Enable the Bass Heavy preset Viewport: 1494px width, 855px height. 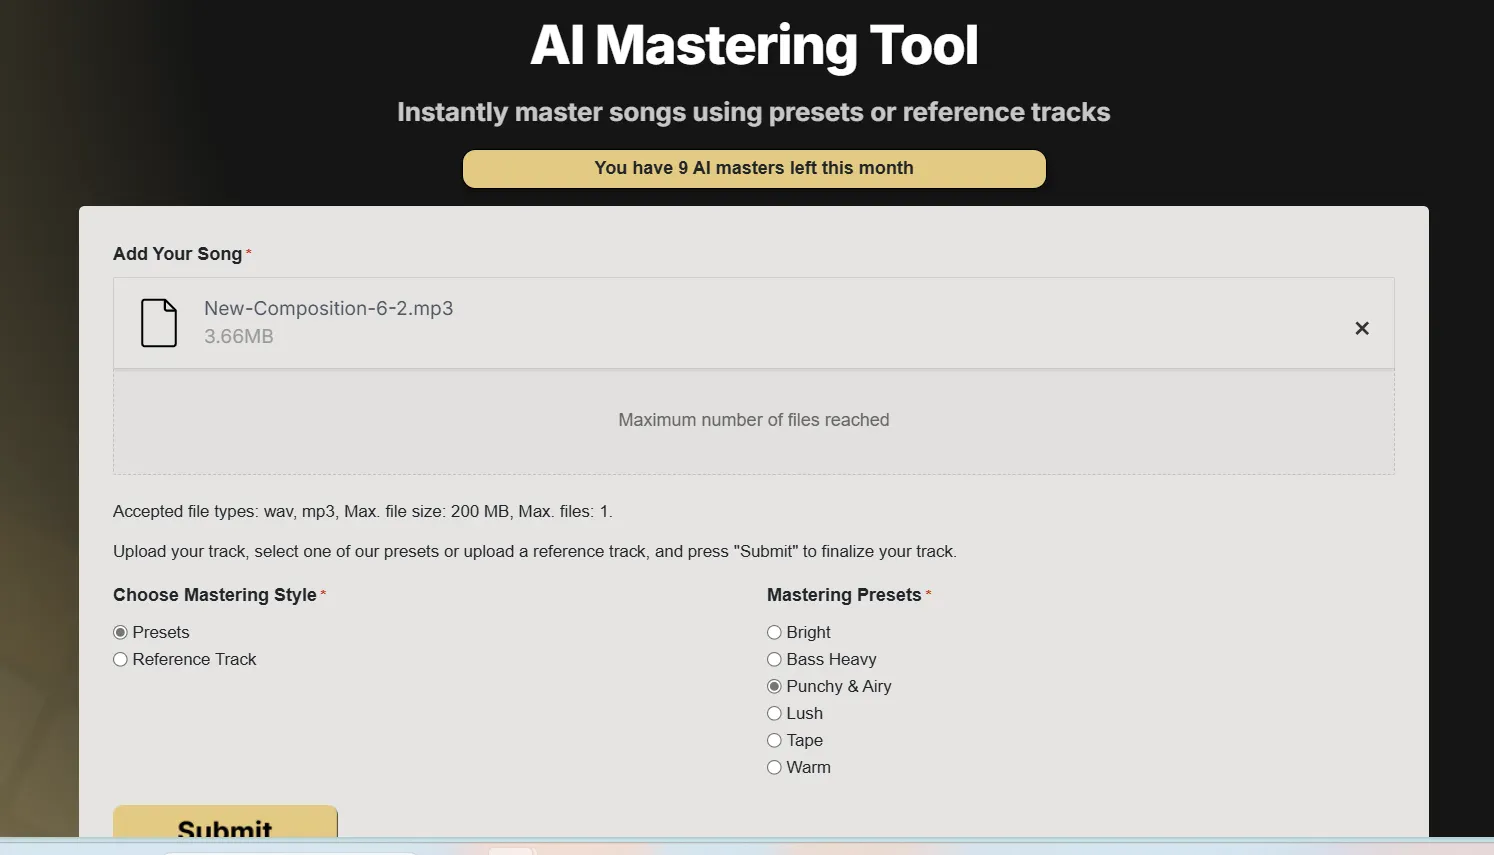pos(774,659)
